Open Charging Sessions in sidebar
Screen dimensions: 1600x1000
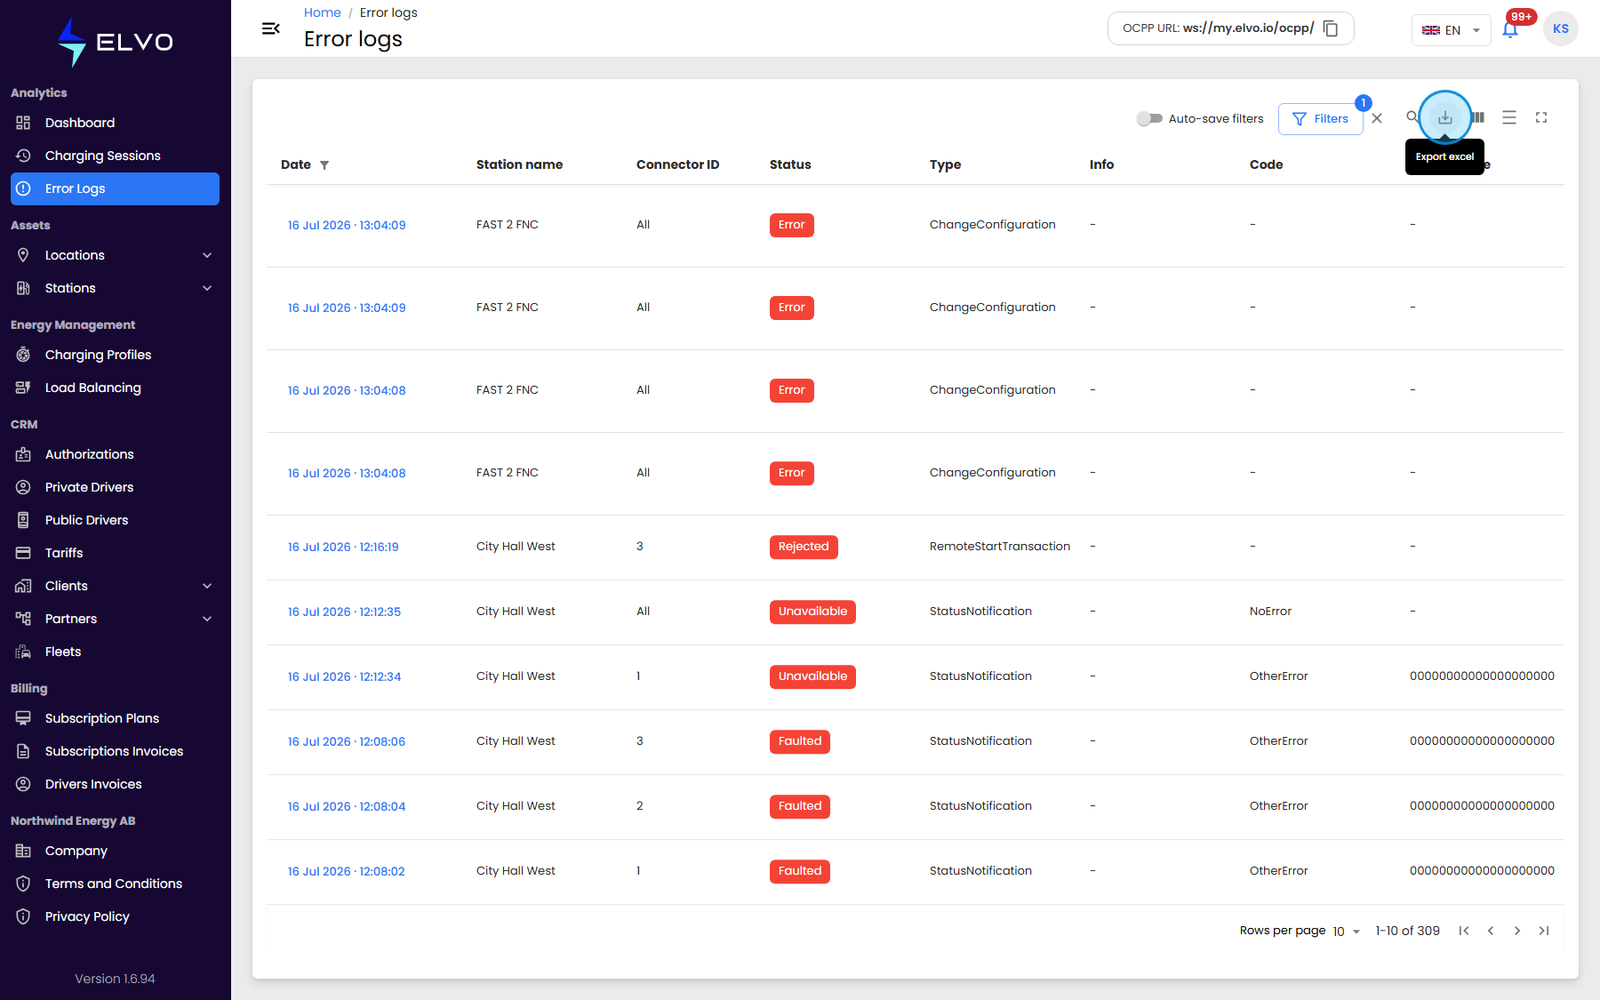click(x=115, y=156)
